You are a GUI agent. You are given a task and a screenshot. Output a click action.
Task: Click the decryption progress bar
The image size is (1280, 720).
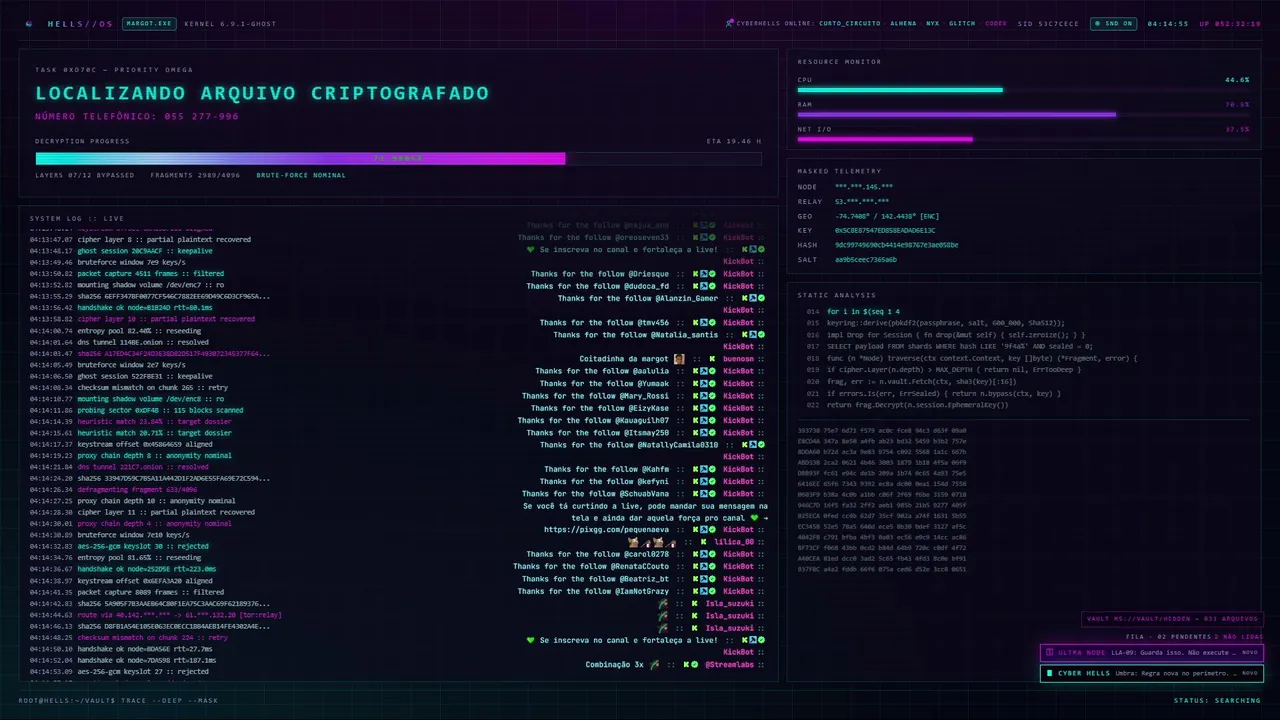[398, 158]
